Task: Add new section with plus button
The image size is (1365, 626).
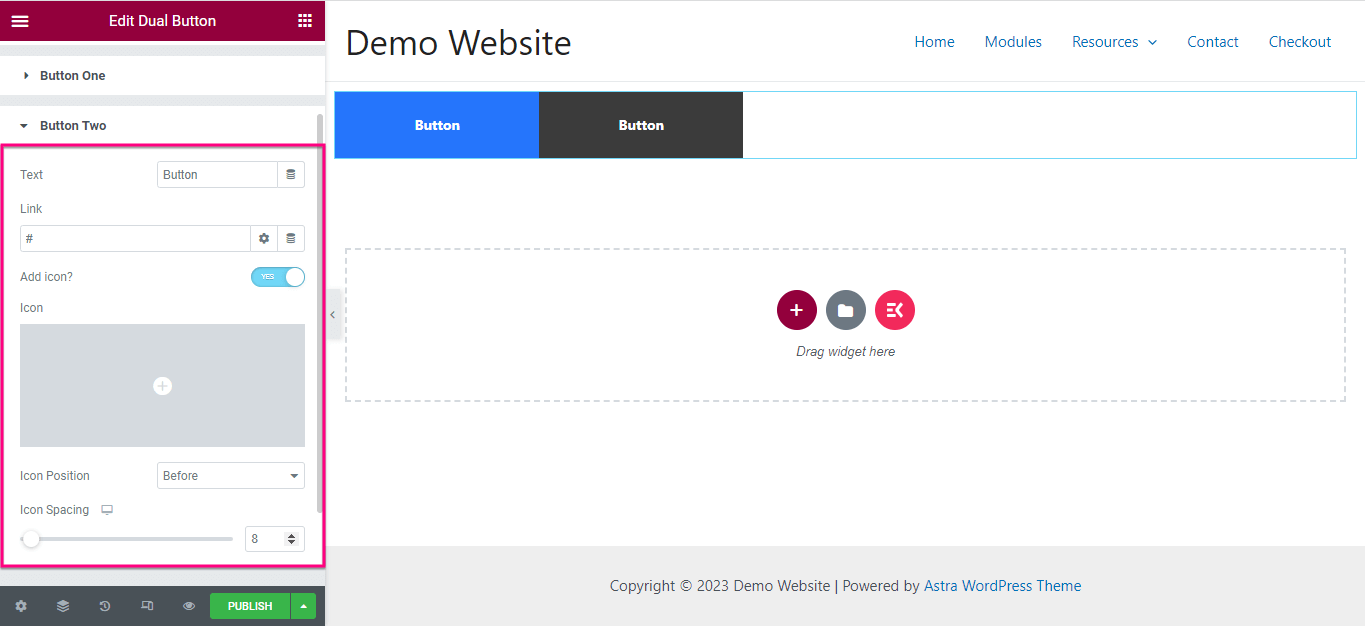Action: [x=797, y=310]
